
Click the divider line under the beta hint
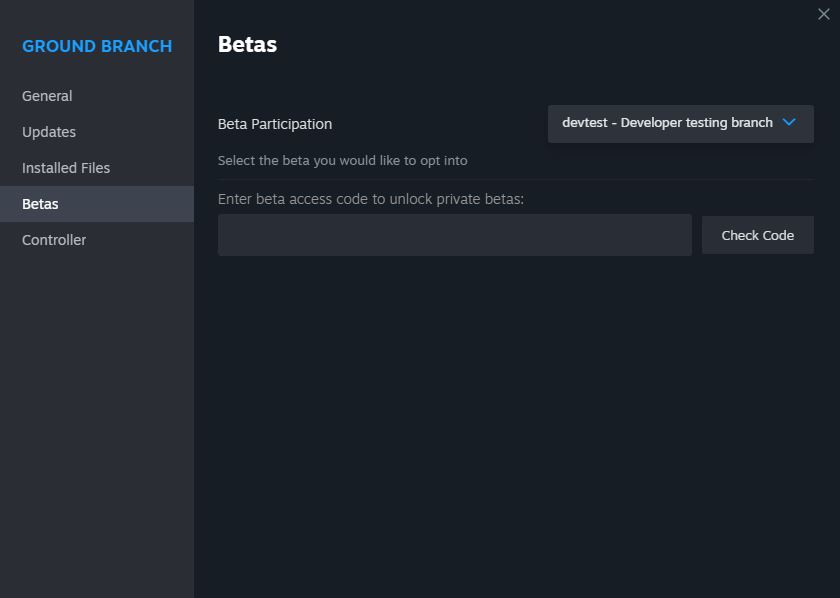(x=515, y=180)
